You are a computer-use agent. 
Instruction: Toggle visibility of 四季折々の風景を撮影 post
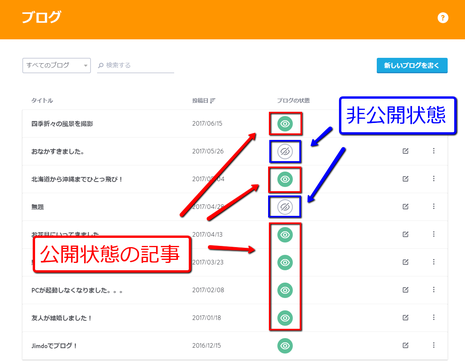pyautogui.click(x=285, y=124)
